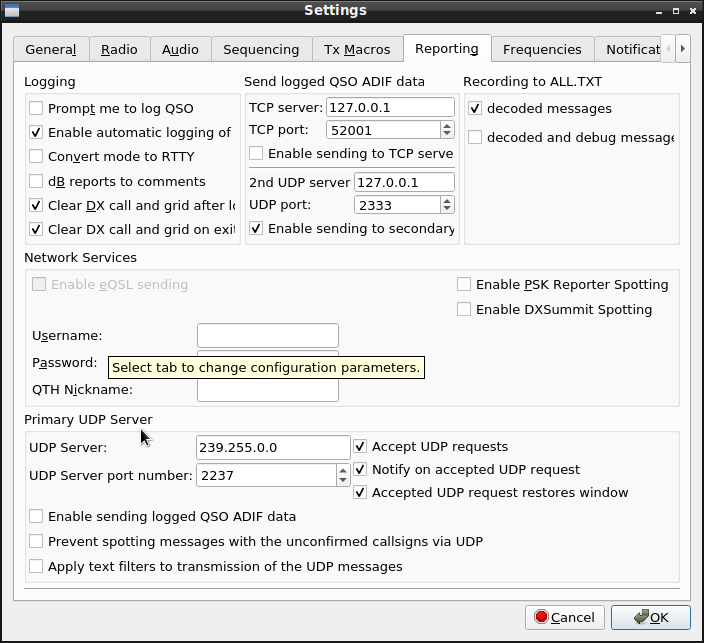Click the 2nd UDP server address field
The image size is (704, 643).
click(x=404, y=182)
